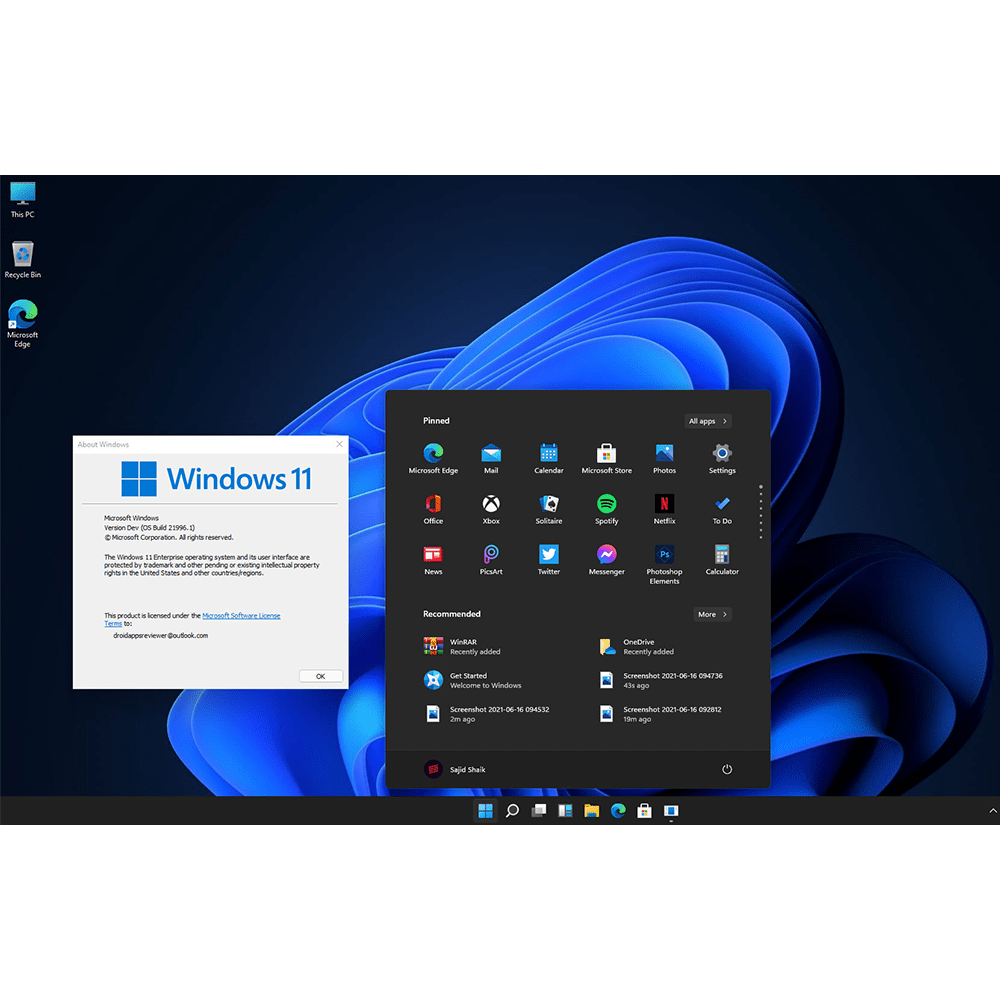Open Search from the taskbar
This screenshot has height=1000, width=1000.
512,811
